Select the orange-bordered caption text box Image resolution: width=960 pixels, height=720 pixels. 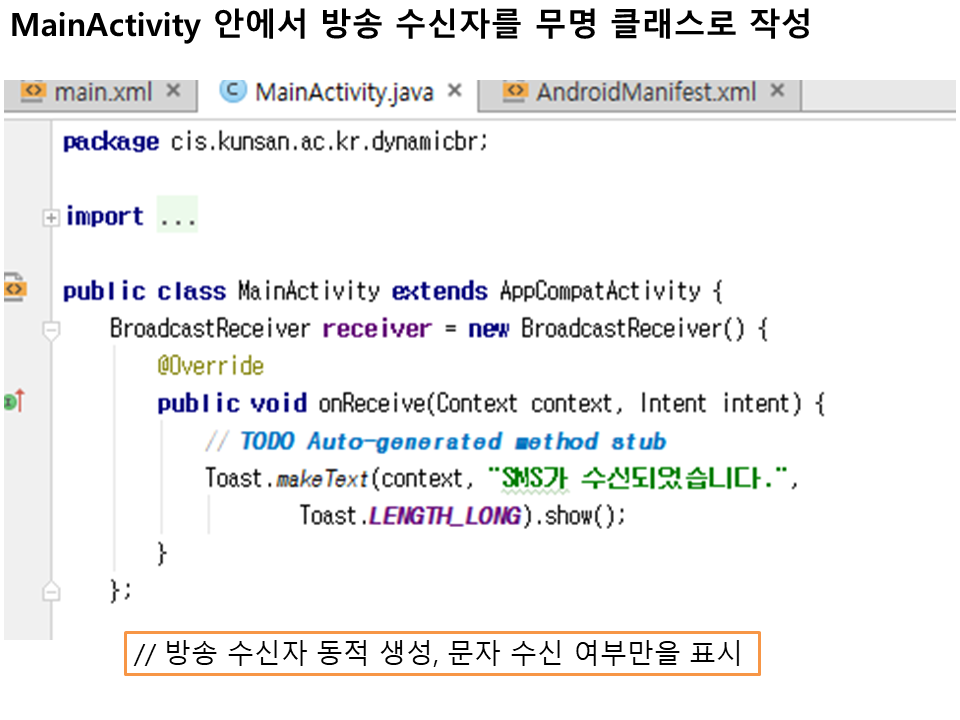tap(442, 654)
